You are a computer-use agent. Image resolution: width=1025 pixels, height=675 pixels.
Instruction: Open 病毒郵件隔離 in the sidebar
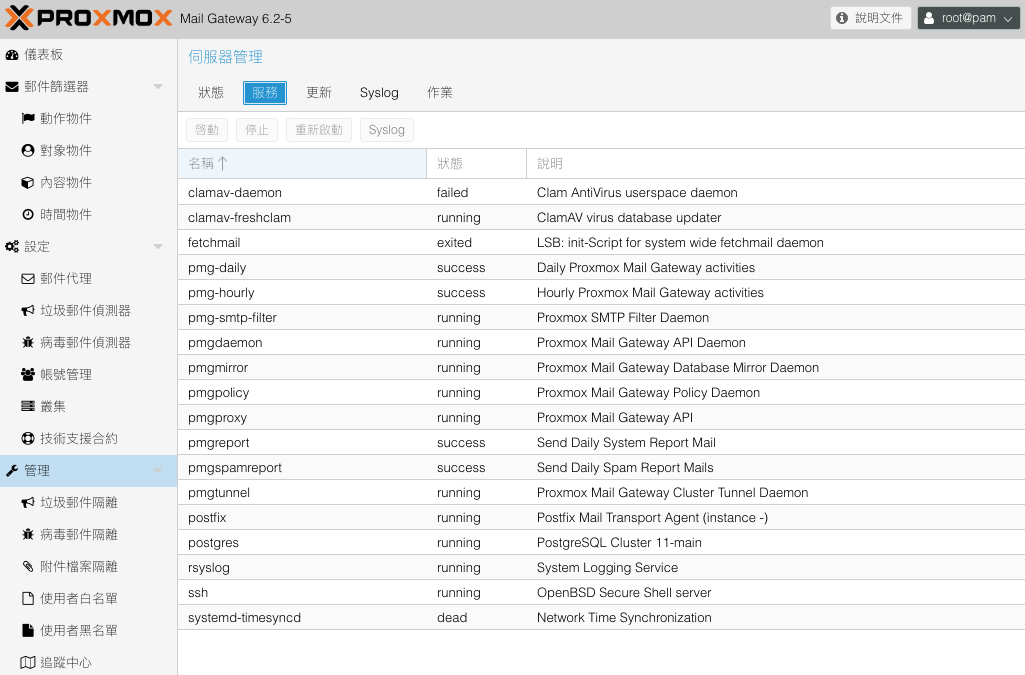coord(89,535)
